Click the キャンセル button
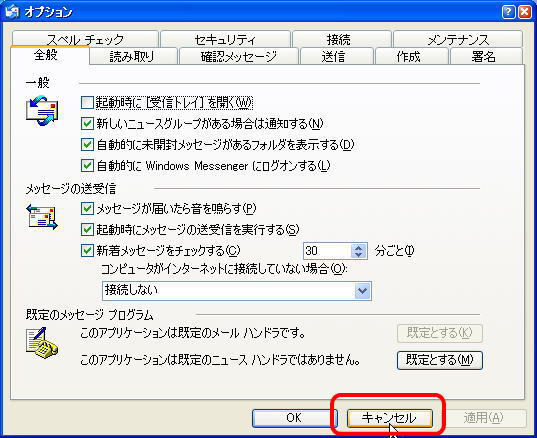Screen dimensions: 537x438 (389, 418)
